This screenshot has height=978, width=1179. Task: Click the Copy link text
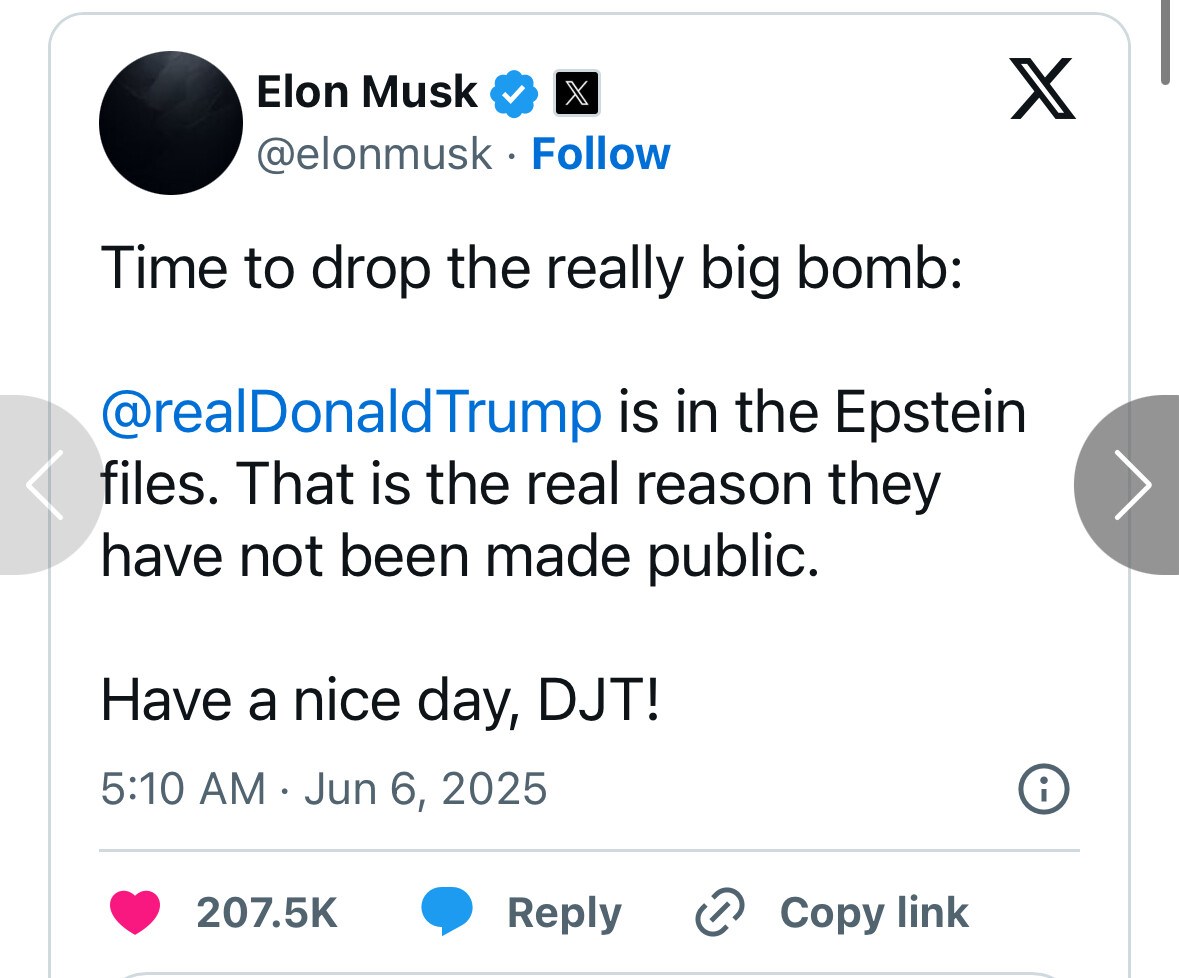(x=874, y=913)
